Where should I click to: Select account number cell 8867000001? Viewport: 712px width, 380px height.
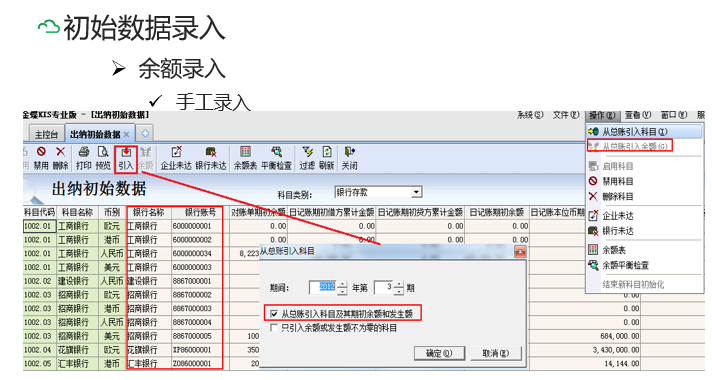200,281
